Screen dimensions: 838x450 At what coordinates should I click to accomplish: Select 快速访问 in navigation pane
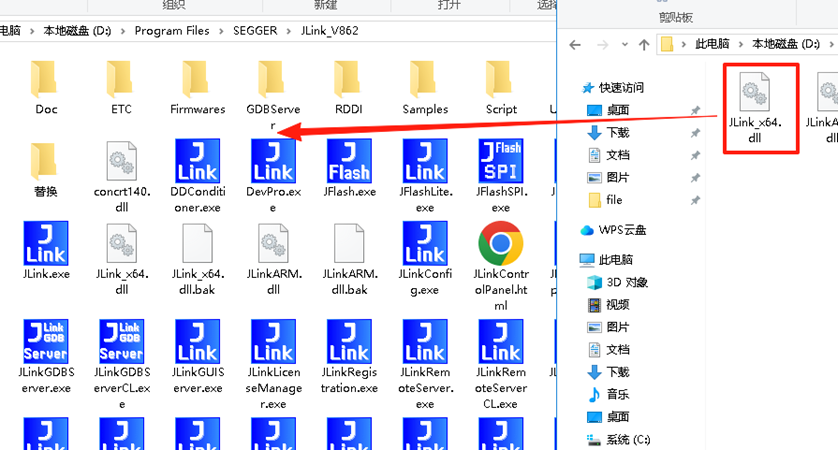620,88
